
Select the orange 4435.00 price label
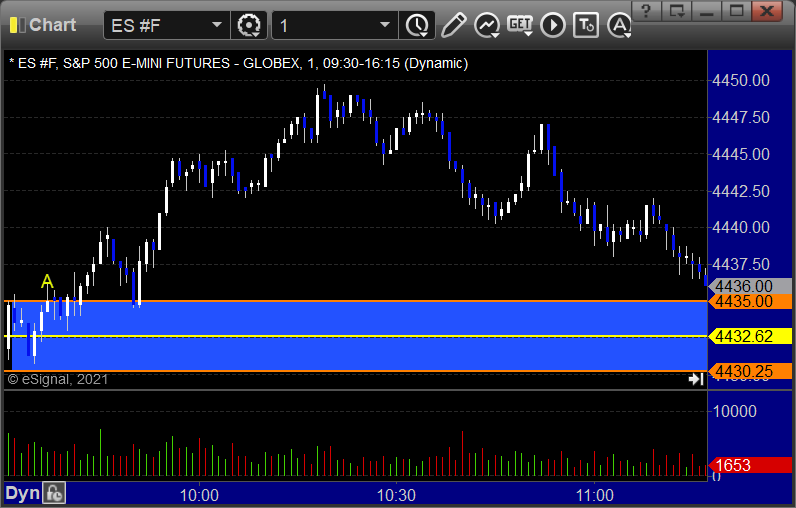750,301
